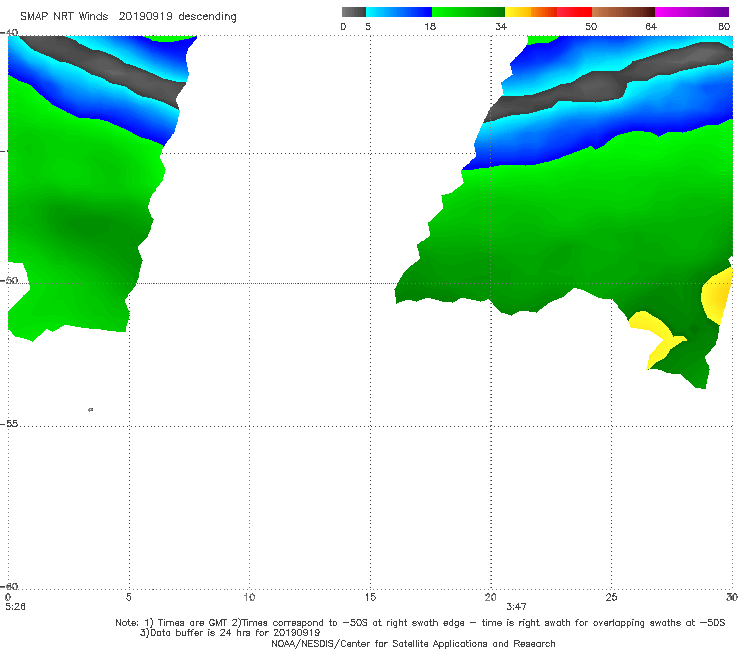Click the yellow high-wind patch at the right swath edge
740x650 pixels.
click(x=718, y=295)
